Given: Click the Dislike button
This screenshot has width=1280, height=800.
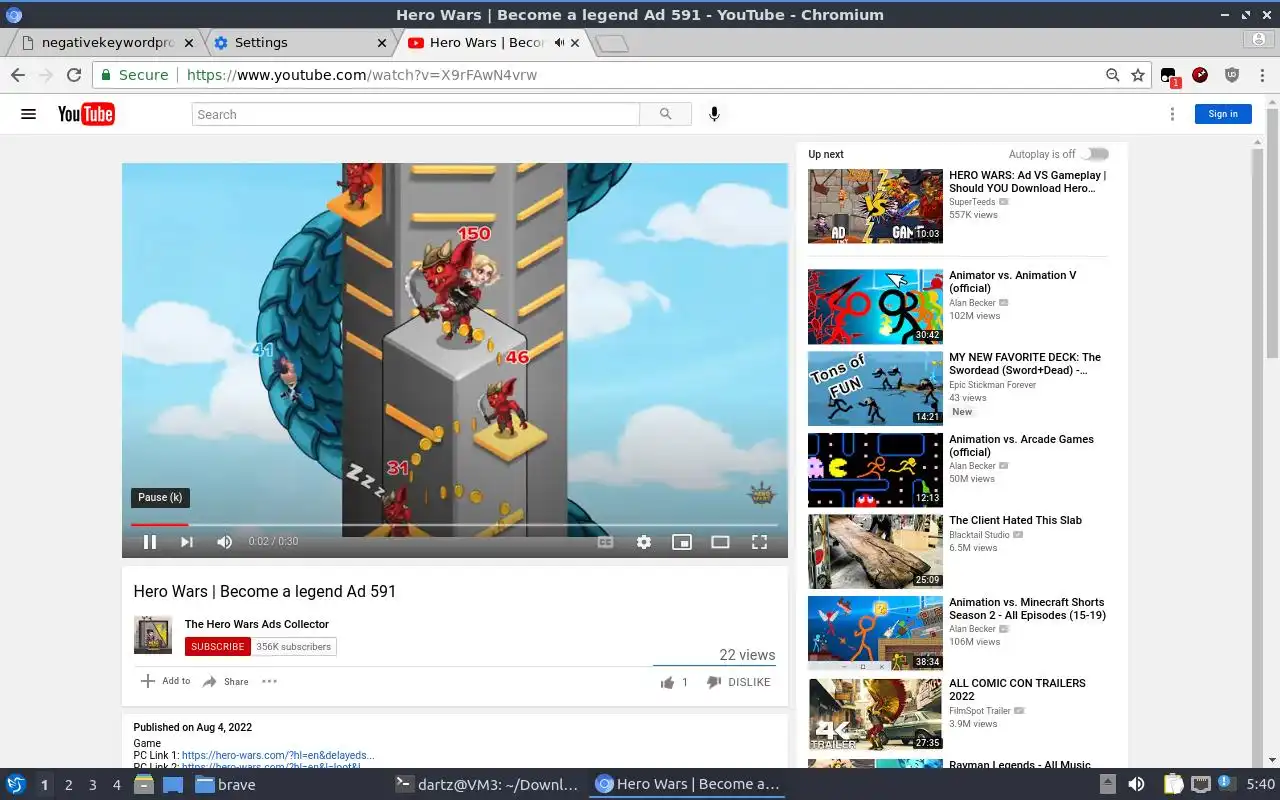Looking at the screenshot, I should click(739, 682).
